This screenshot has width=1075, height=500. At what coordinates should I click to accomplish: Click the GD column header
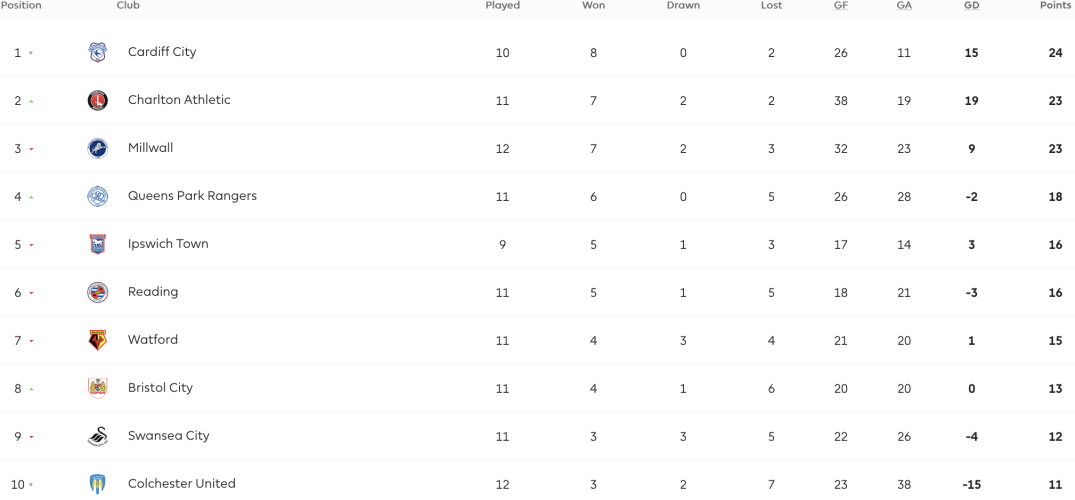(971, 5)
